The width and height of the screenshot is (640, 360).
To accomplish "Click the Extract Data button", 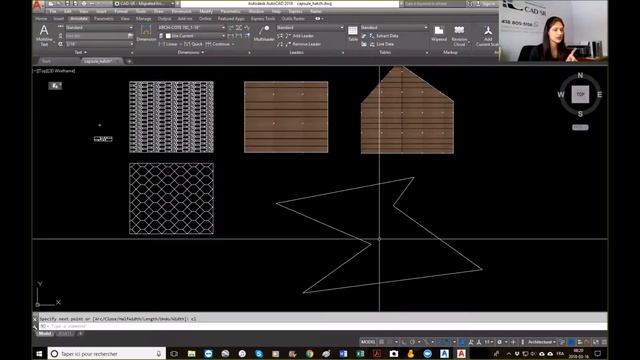I will (383, 36).
